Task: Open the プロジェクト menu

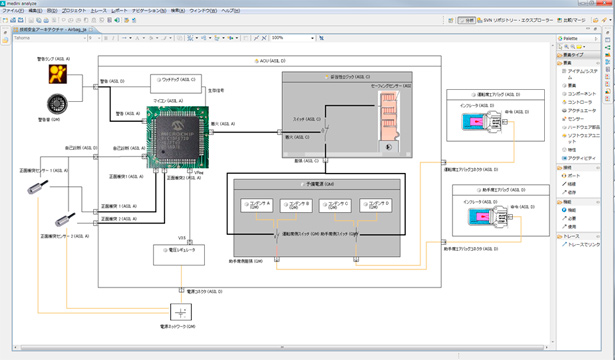Action: pos(73,11)
